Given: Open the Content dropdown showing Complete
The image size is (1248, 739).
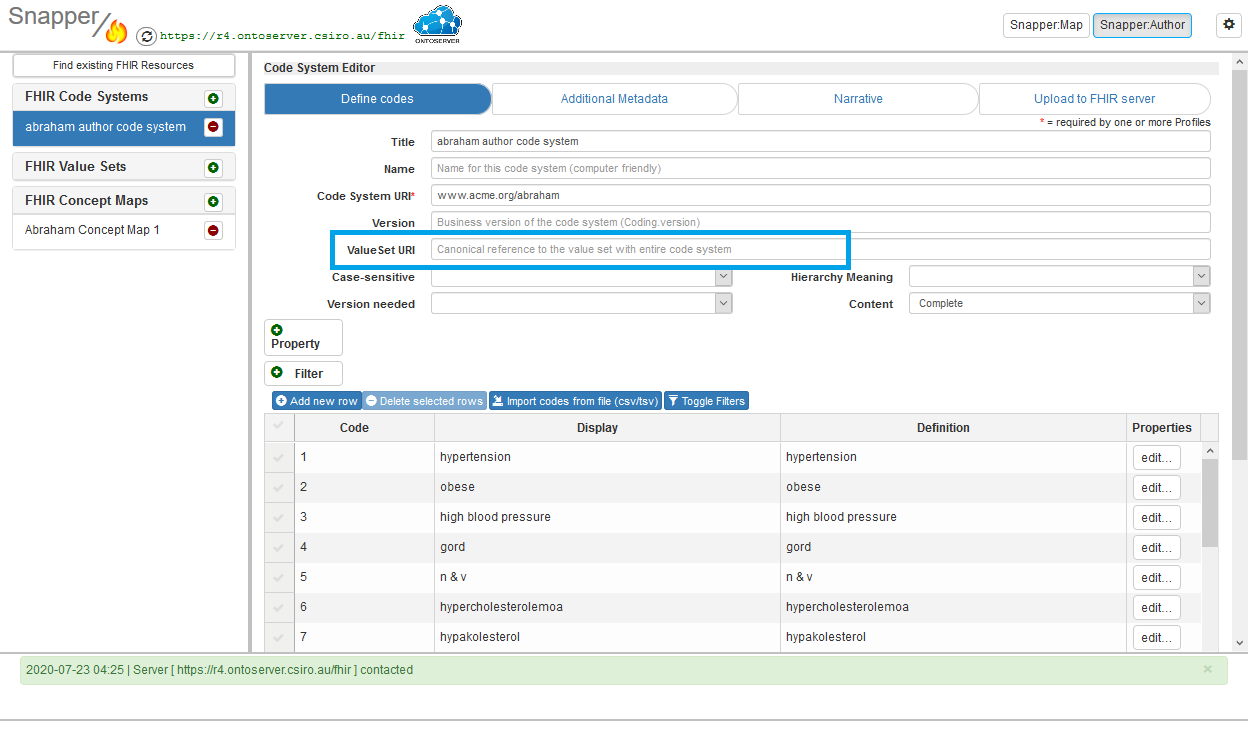Looking at the screenshot, I should (1059, 303).
